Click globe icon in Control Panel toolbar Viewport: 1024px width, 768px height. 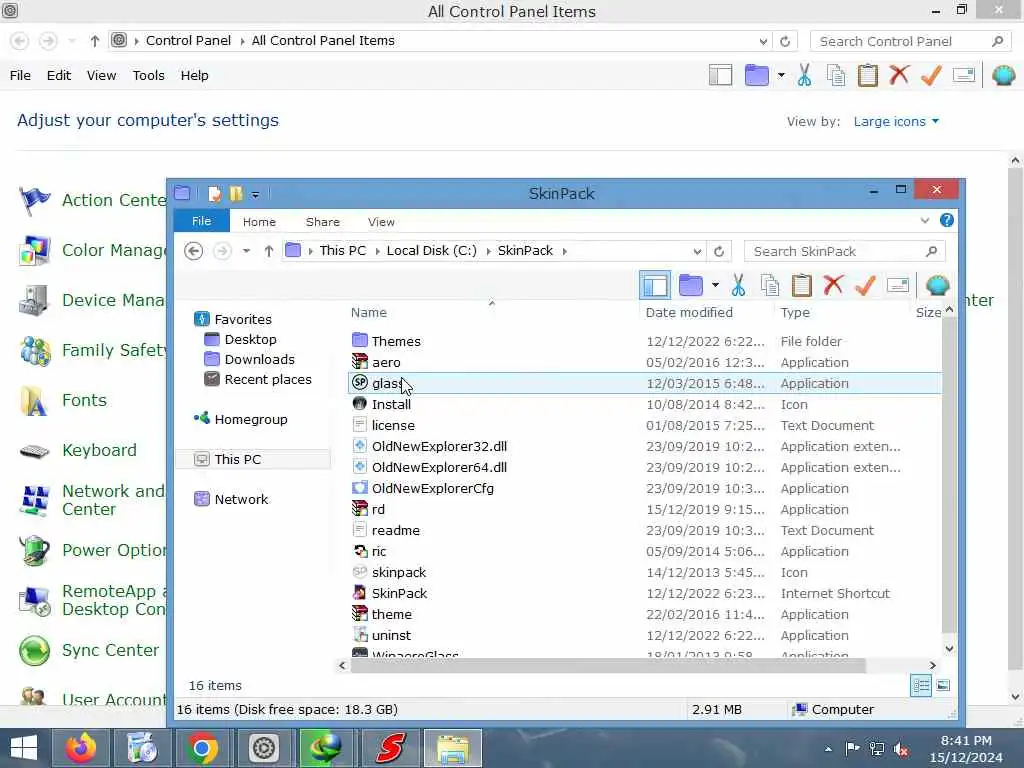pos(1003,75)
